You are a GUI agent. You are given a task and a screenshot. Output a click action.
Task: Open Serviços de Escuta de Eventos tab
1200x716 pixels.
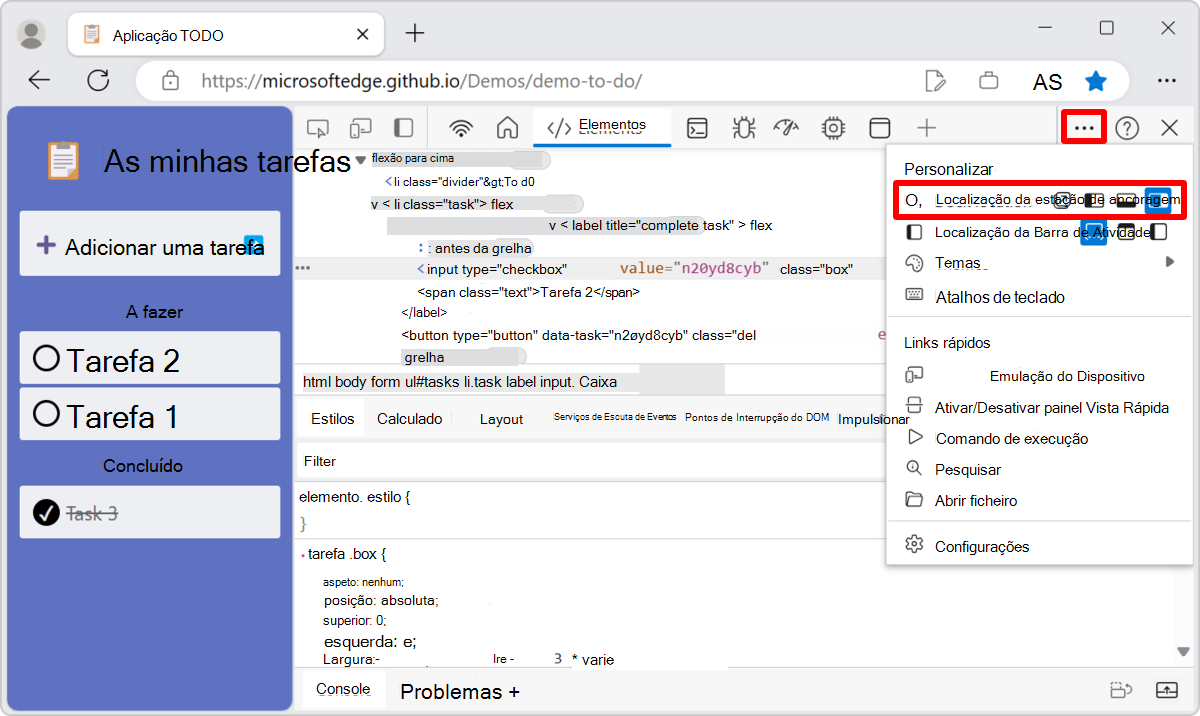tap(615, 417)
